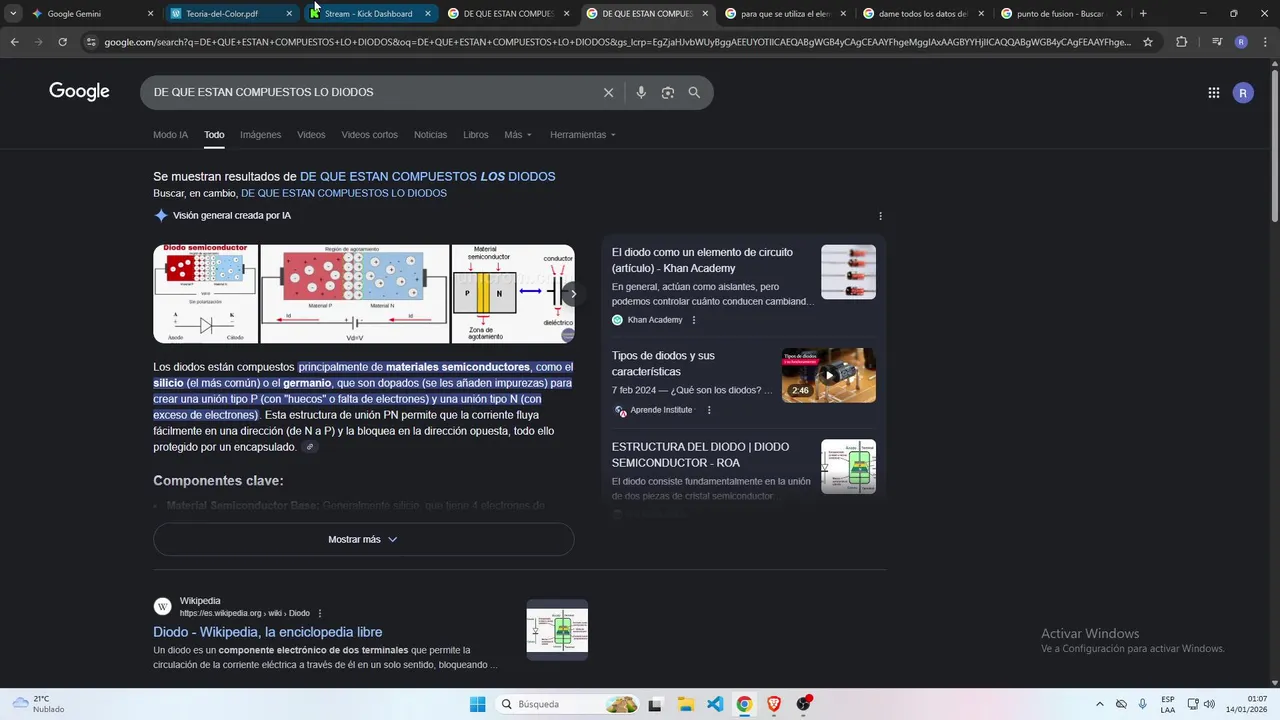This screenshot has width=1280, height=720.
Task: Expand the Más search filter menu
Action: (x=518, y=135)
